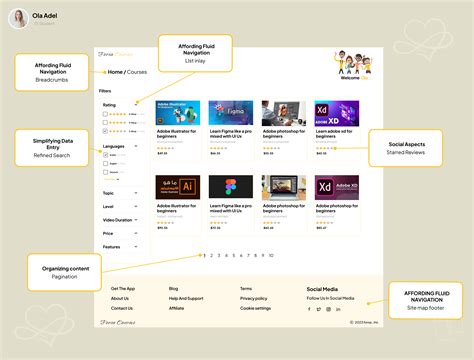Open the Twitter icon in the footer

(319, 309)
